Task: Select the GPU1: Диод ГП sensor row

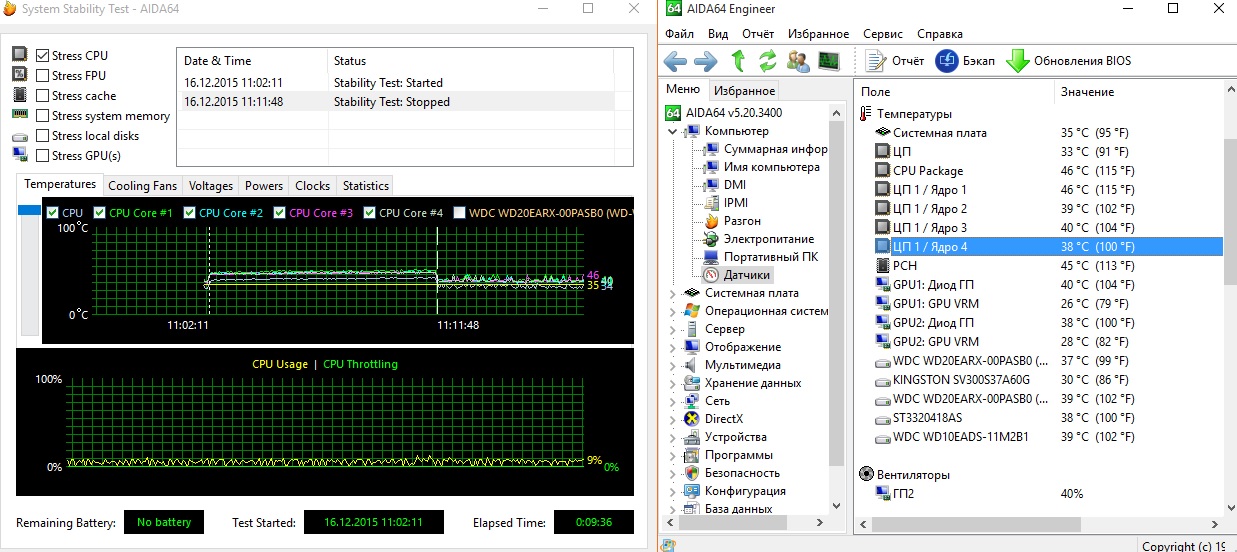Action: (1039, 285)
